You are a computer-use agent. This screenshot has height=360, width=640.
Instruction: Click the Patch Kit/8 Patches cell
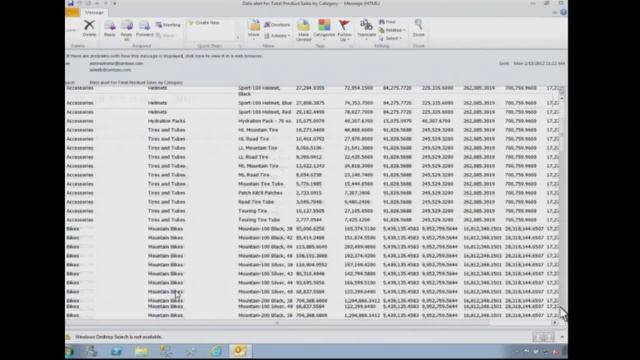tap(260, 193)
